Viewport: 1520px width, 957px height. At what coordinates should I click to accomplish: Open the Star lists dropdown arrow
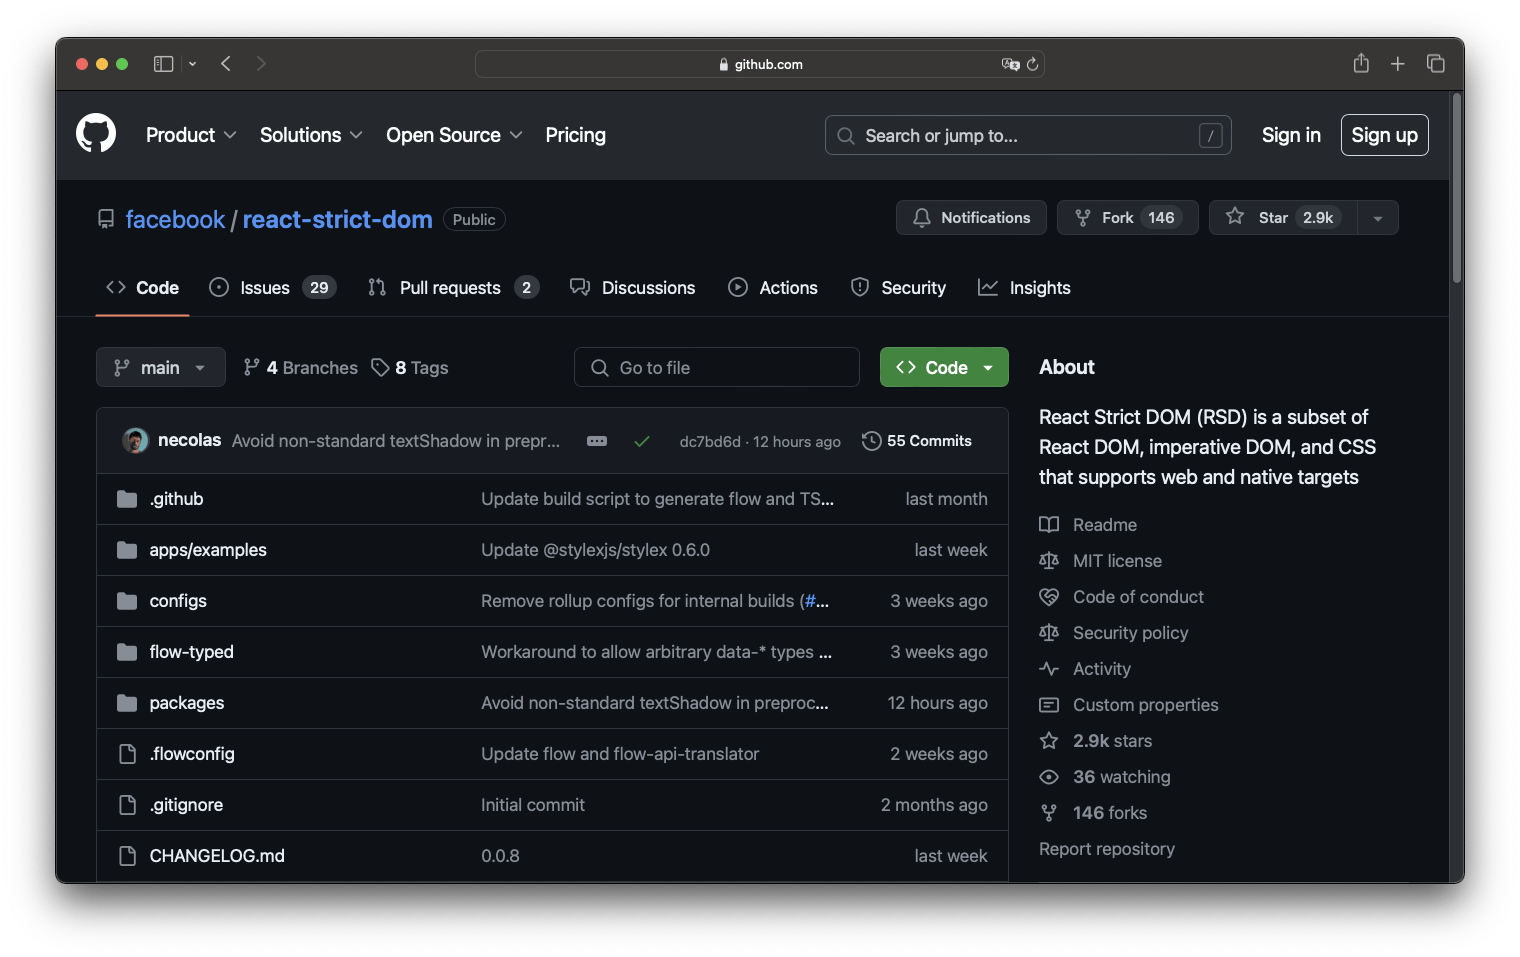[1378, 218]
